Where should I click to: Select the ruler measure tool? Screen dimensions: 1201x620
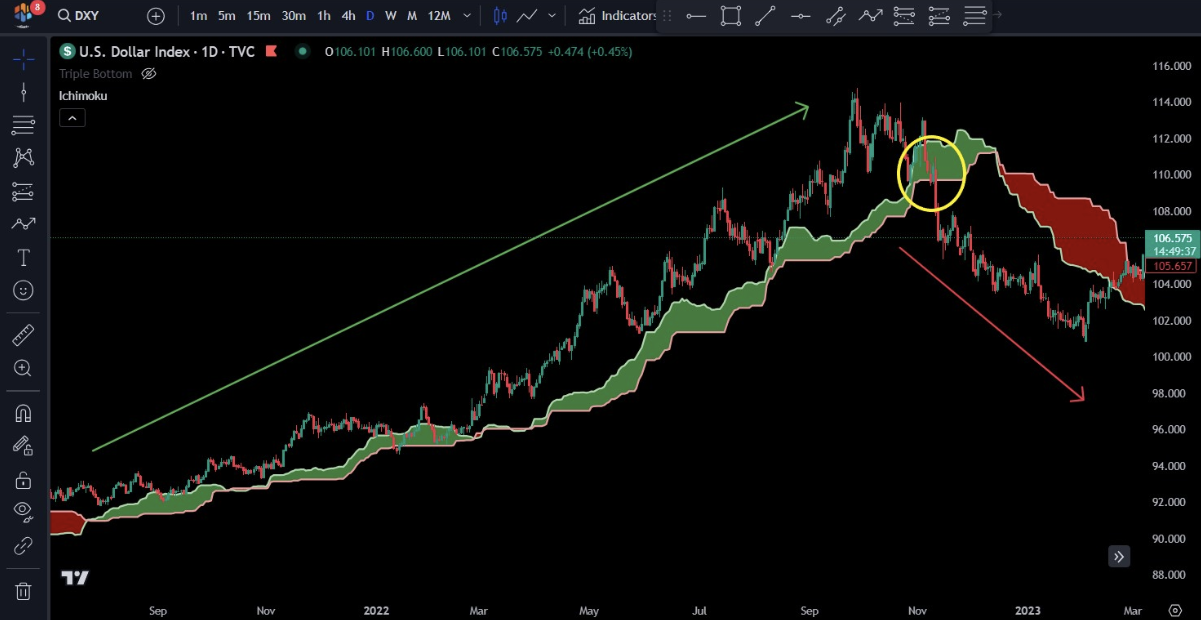click(x=23, y=335)
